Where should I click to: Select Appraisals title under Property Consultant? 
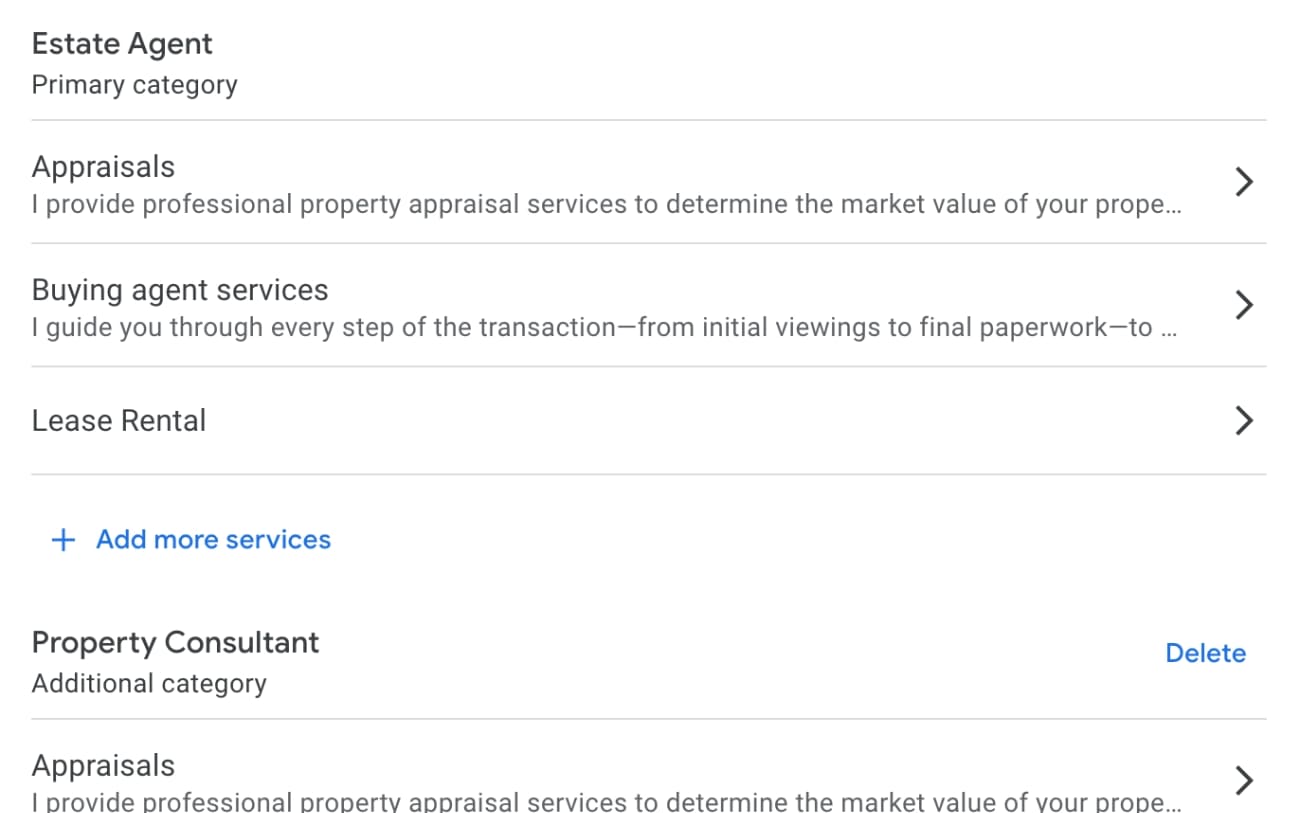[103, 766]
